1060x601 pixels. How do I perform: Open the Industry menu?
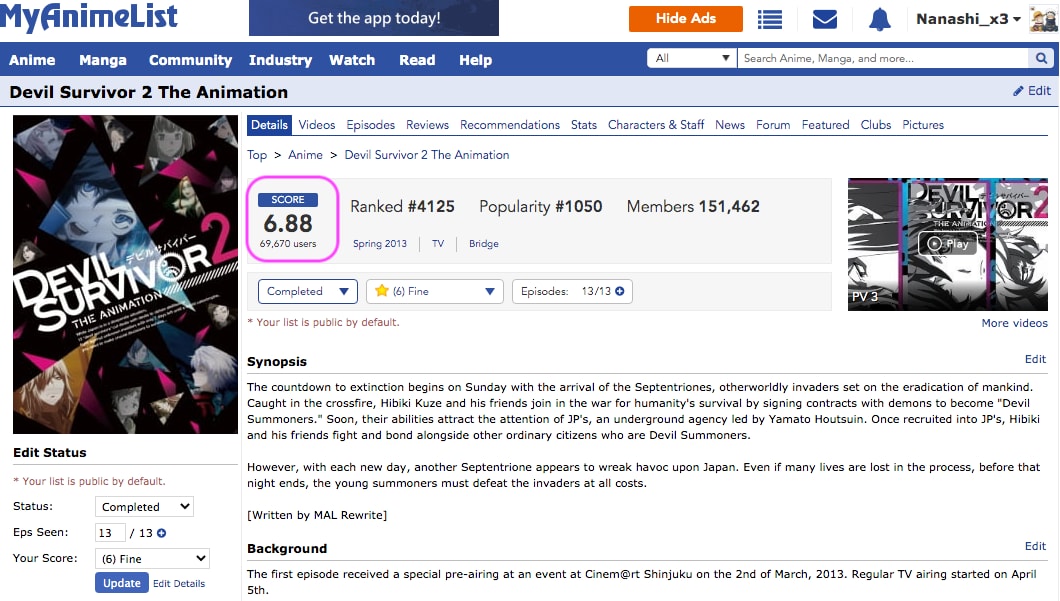tap(281, 60)
